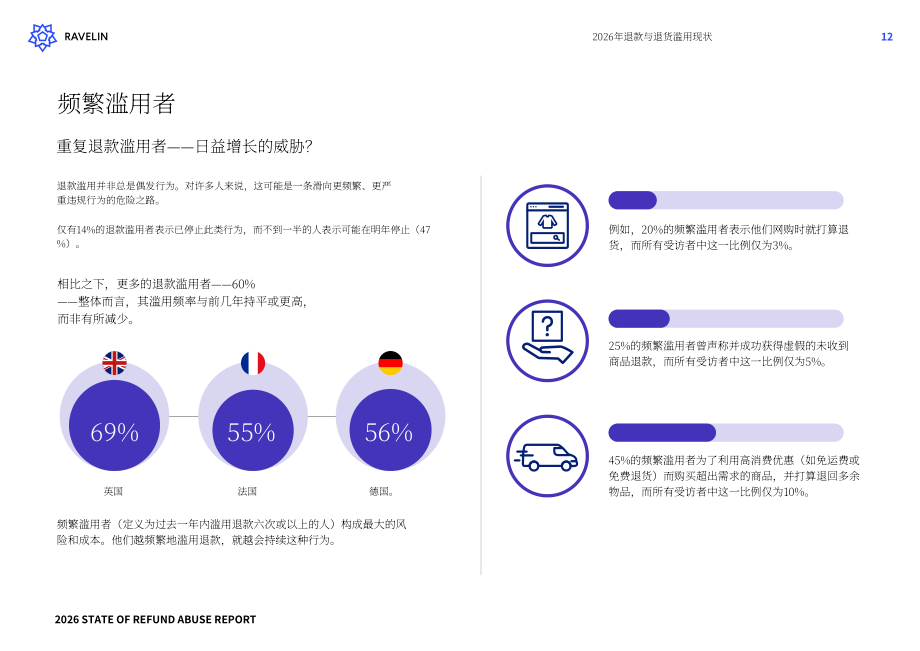Click the subheading 重复退款滥用者——日益增长的威胁?
This screenshot has width=920, height=651.
[184, 146]
